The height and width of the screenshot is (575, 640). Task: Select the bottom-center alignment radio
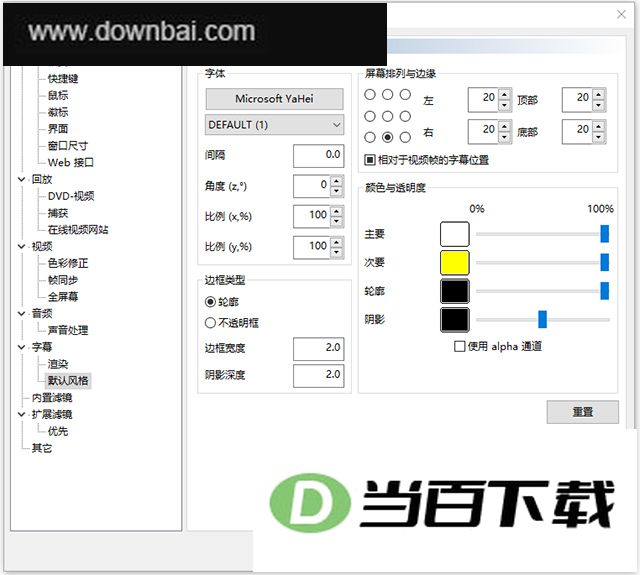click(387, 138)
